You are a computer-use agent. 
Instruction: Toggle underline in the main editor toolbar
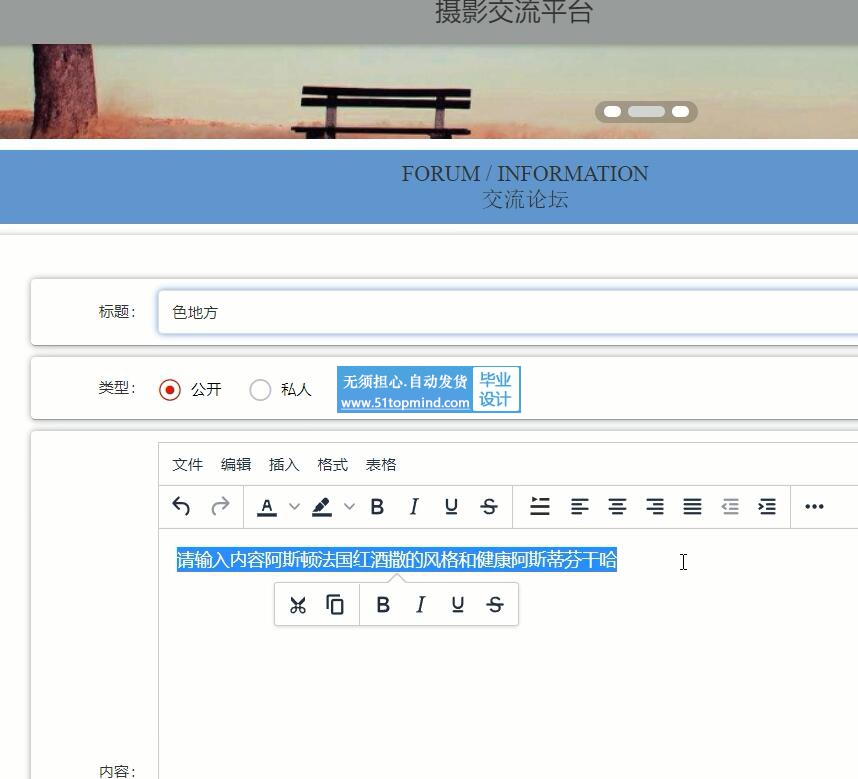[x=451, y=507]
